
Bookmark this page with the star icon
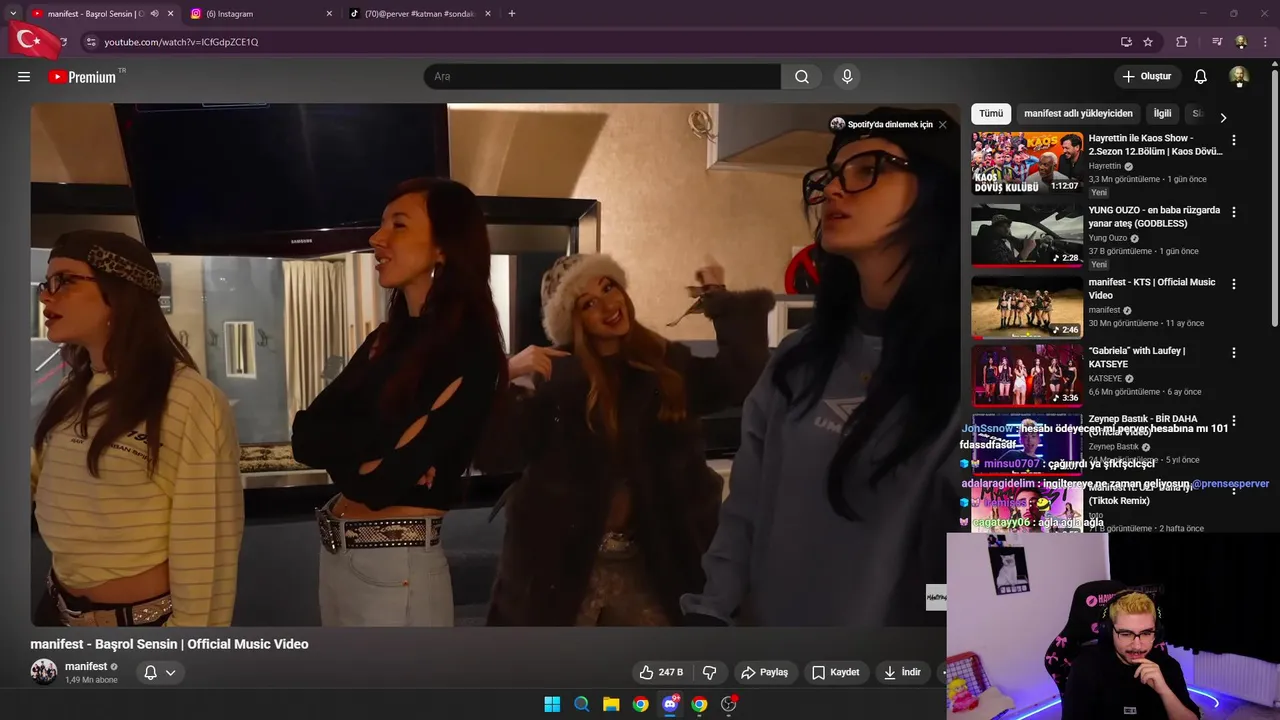click(1148, 42)
